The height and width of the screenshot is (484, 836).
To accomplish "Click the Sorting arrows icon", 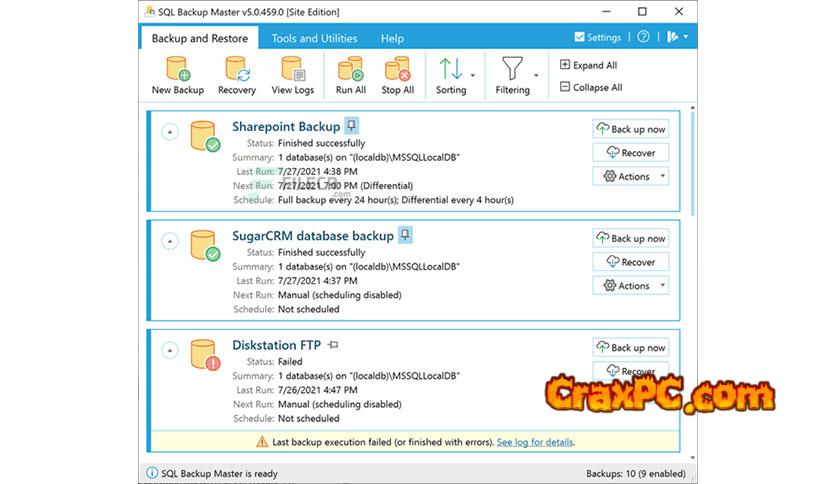I will (451, 69).
